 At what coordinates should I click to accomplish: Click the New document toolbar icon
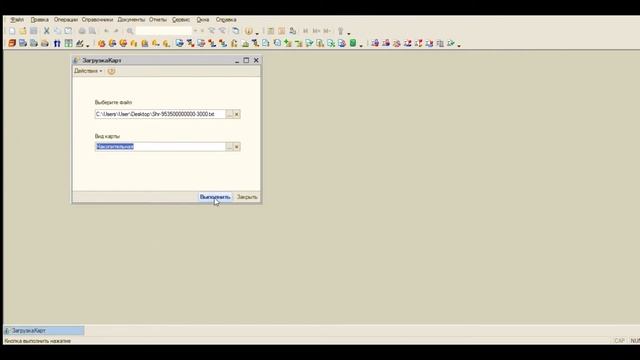[x=12, y=31]
